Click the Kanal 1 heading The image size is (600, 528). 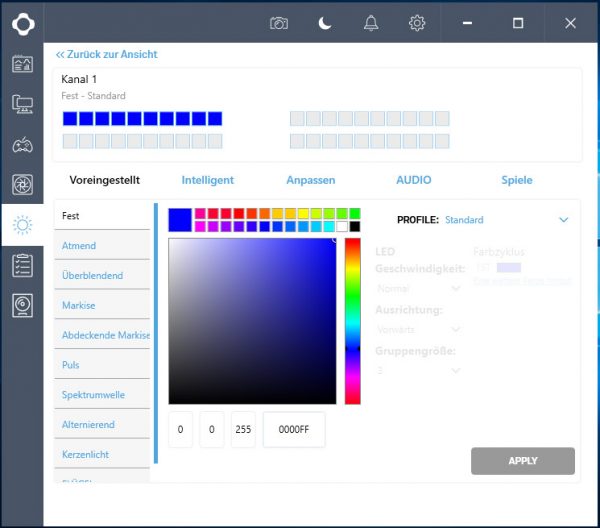(x=79, y=79)
